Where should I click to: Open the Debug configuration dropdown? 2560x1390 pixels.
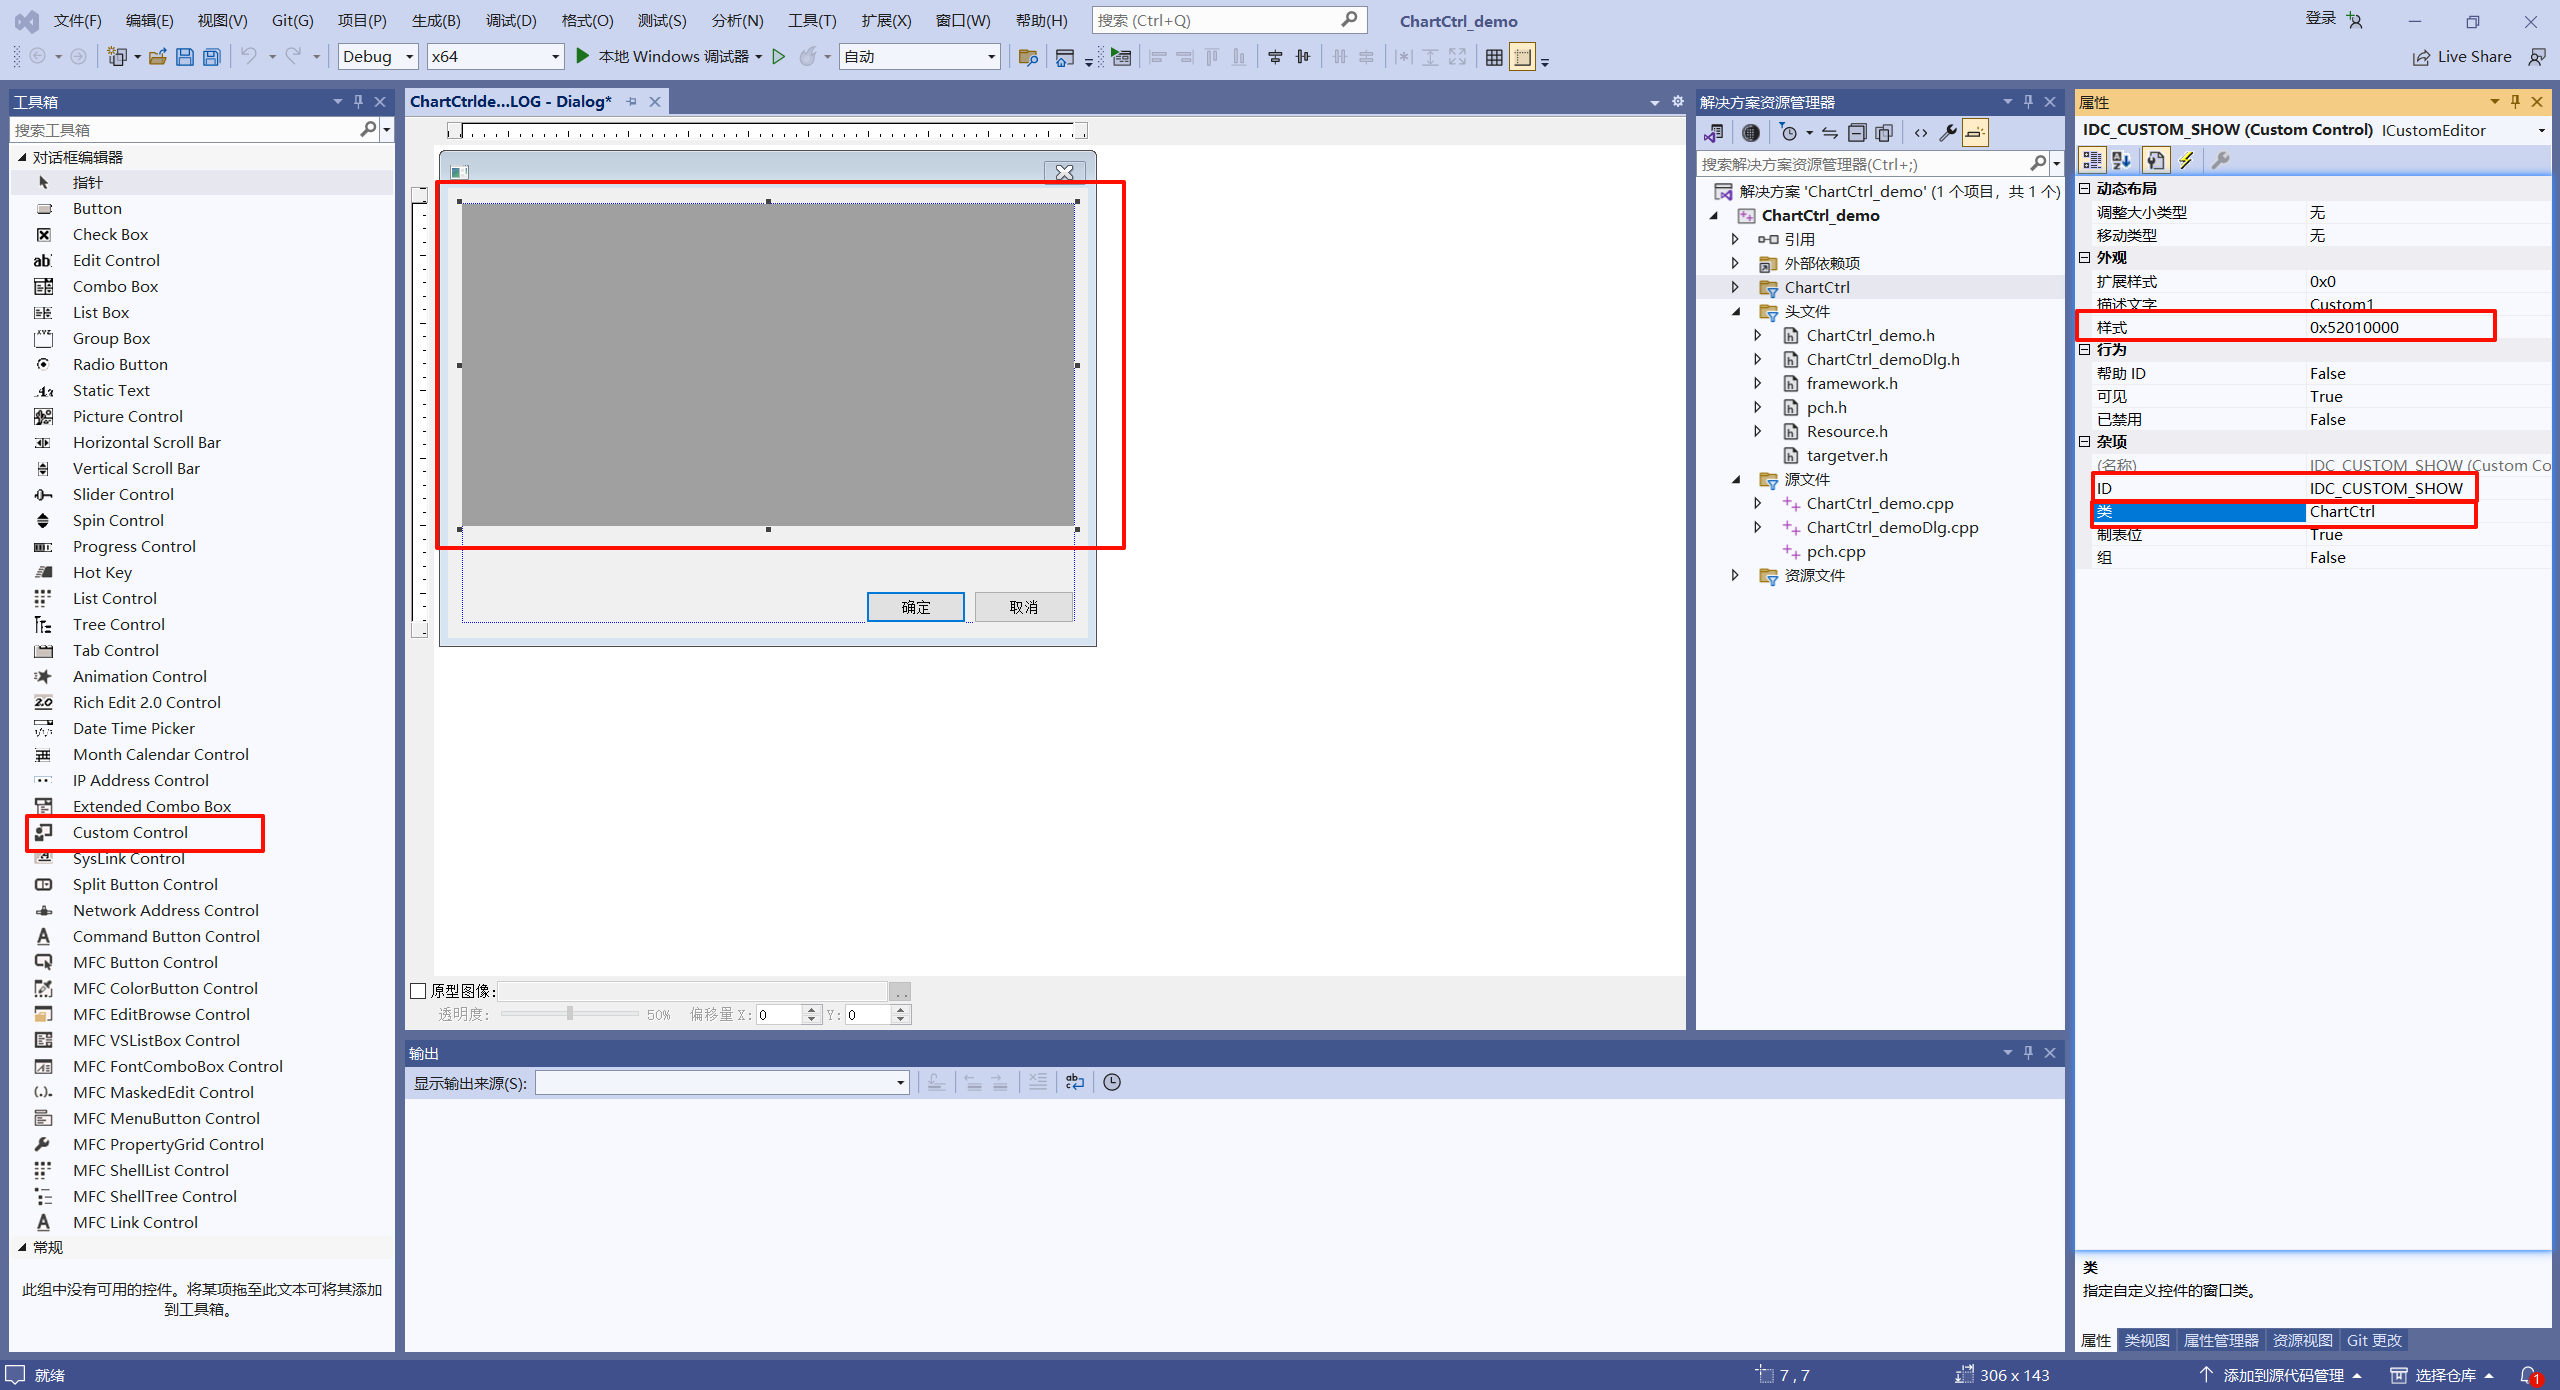click(409, 57)
